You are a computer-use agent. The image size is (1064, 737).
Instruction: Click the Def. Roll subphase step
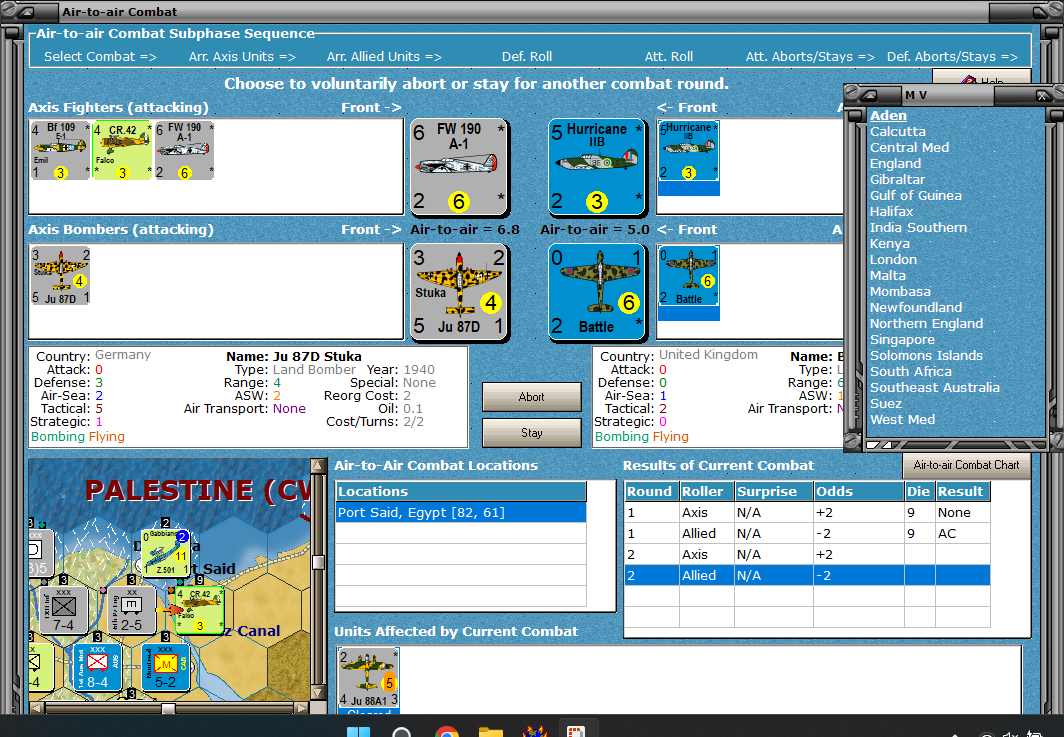(527, 57)
